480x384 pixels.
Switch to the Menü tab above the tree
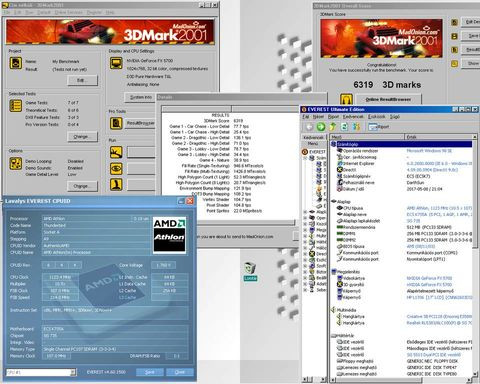click(x=313, y=144)
